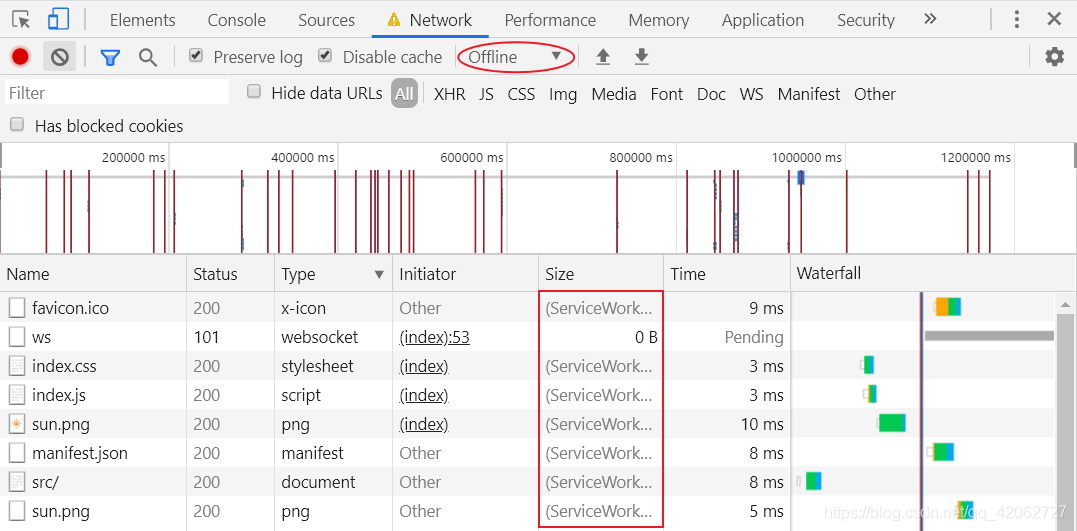Open the network search magnifier
The height and width of the screenshot is (531, 1077).
click(x=148, y=57)
